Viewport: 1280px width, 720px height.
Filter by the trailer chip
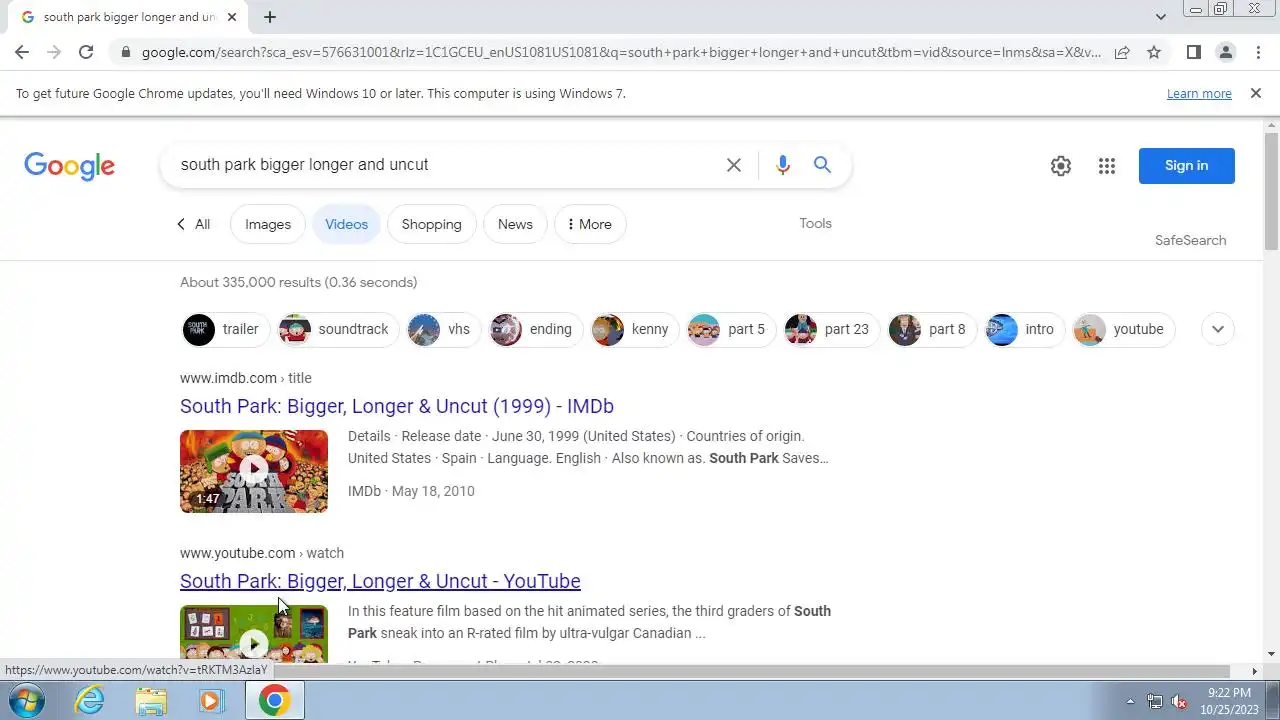(x=226, y=329)
